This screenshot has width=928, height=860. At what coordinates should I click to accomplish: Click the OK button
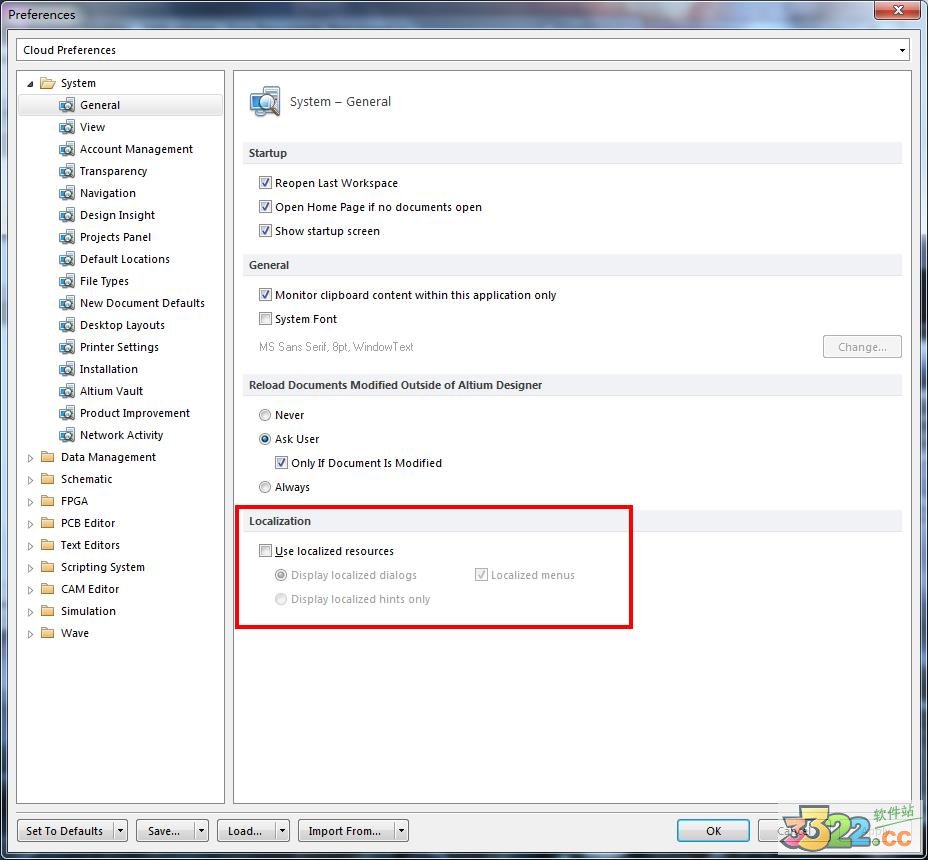point(713,831)
